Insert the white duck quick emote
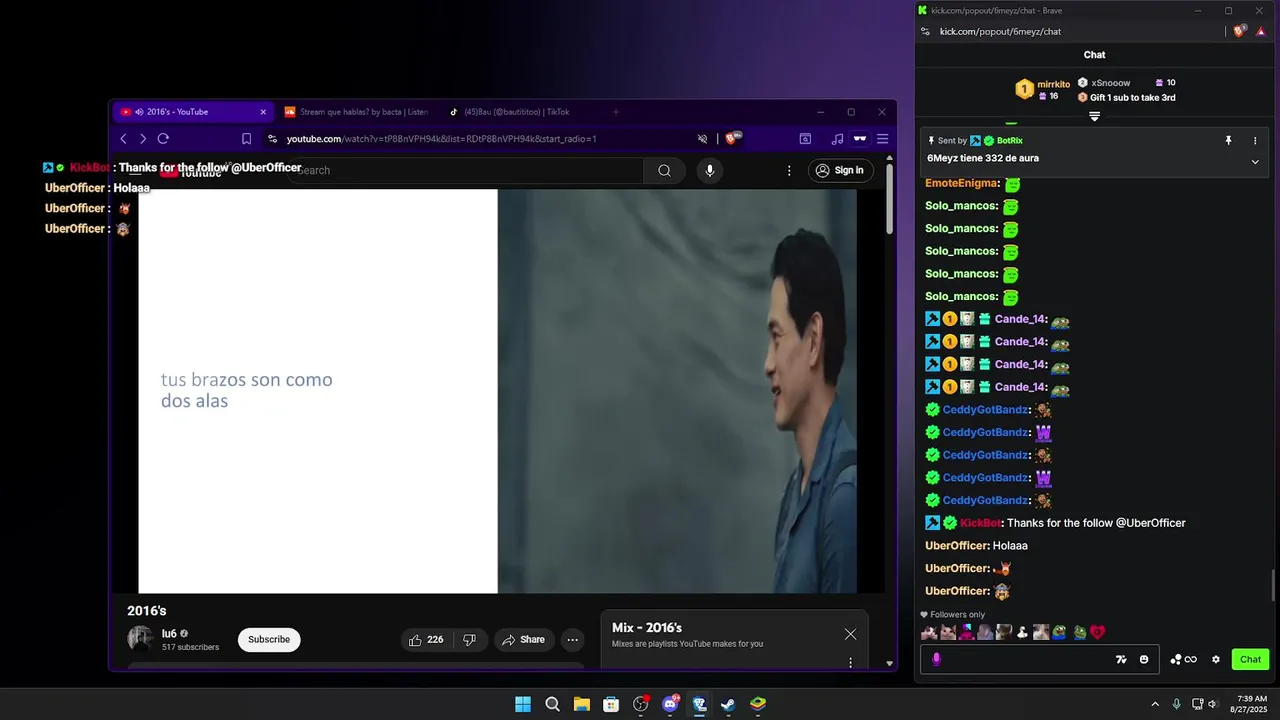Screen dimensions: 1280x720 click(1022, 632)
